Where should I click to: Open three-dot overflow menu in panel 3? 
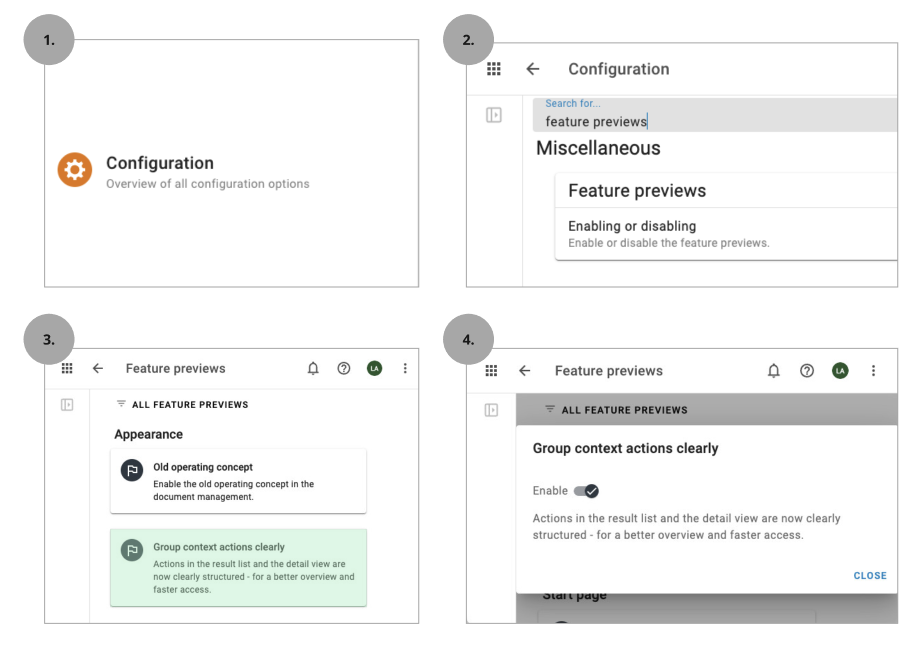(x=405, y=369)
